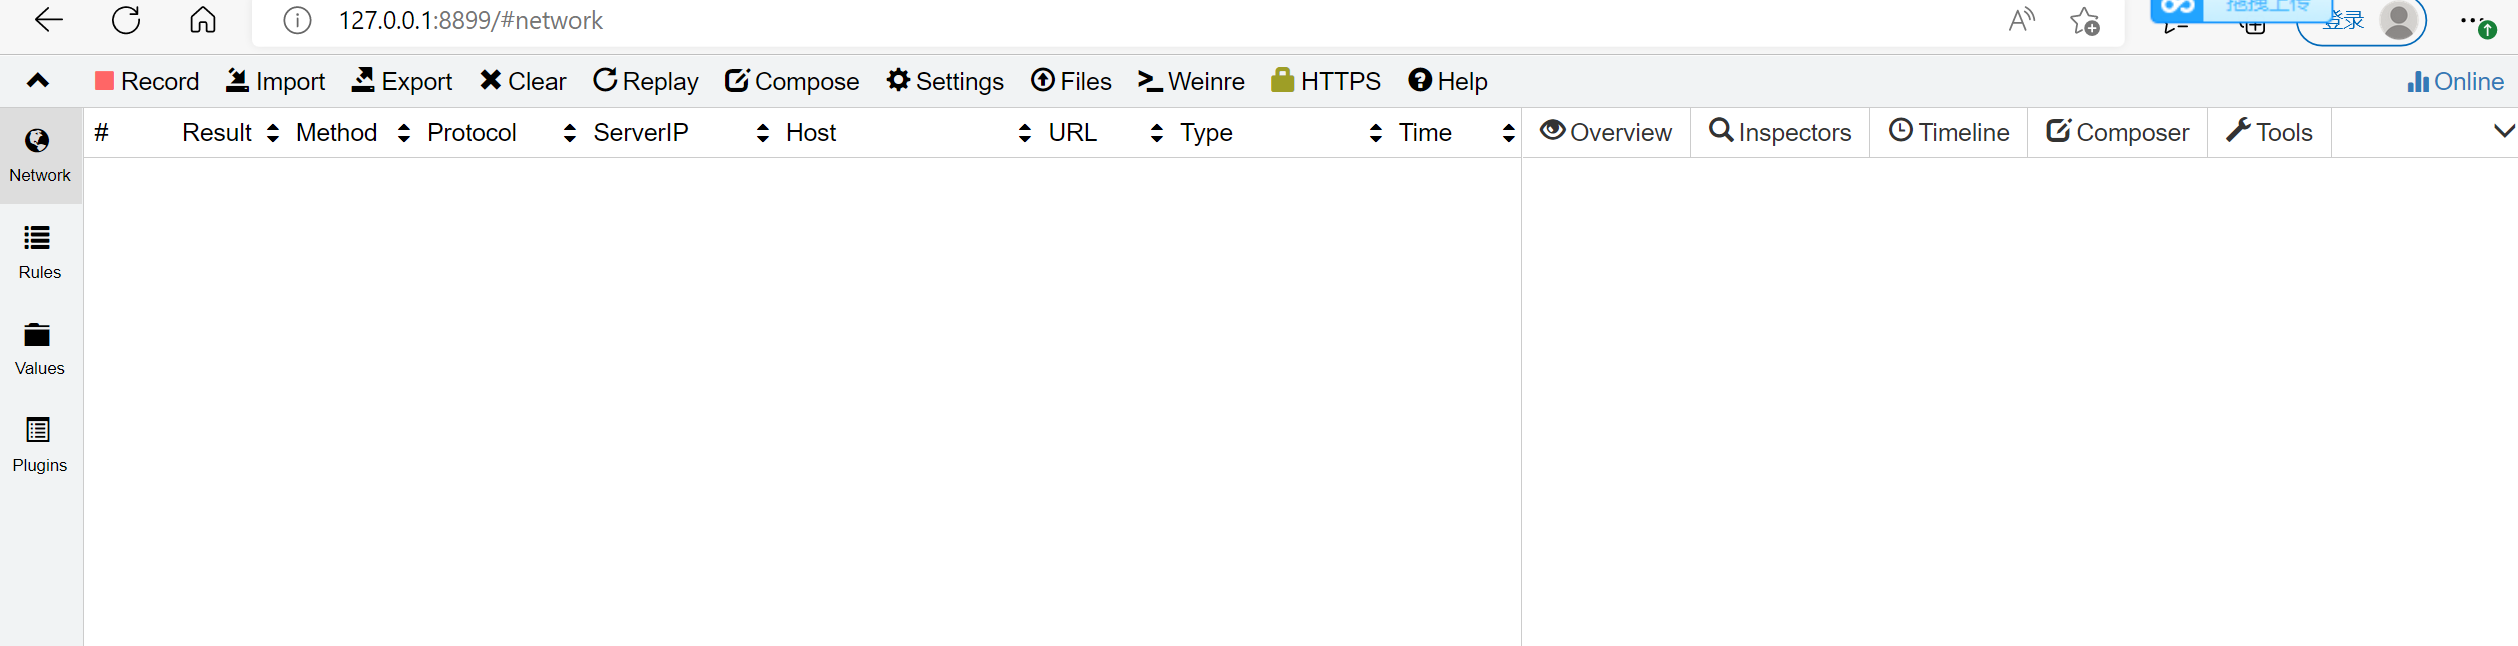Toggle the Online status indicator
2518x646 pixels.
pyautogui.click(x=2455, y=82)
